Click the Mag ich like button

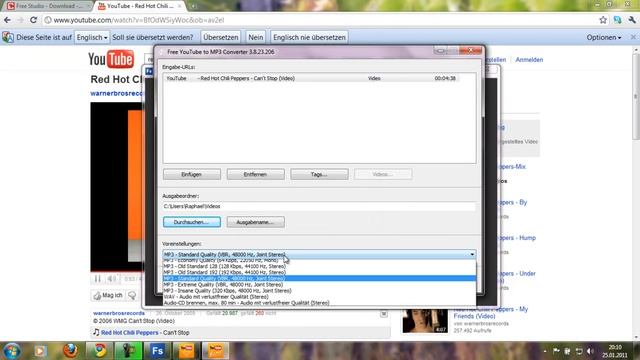(108, 295)
